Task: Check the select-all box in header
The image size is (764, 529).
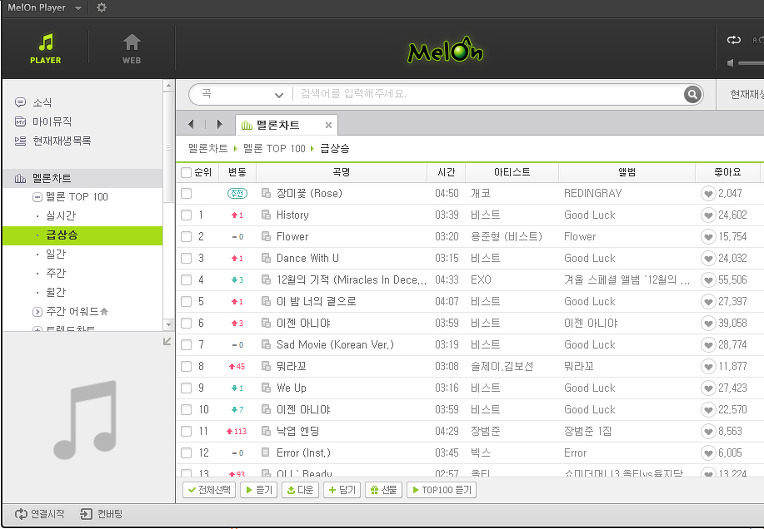Action: [x=186, y=172]
